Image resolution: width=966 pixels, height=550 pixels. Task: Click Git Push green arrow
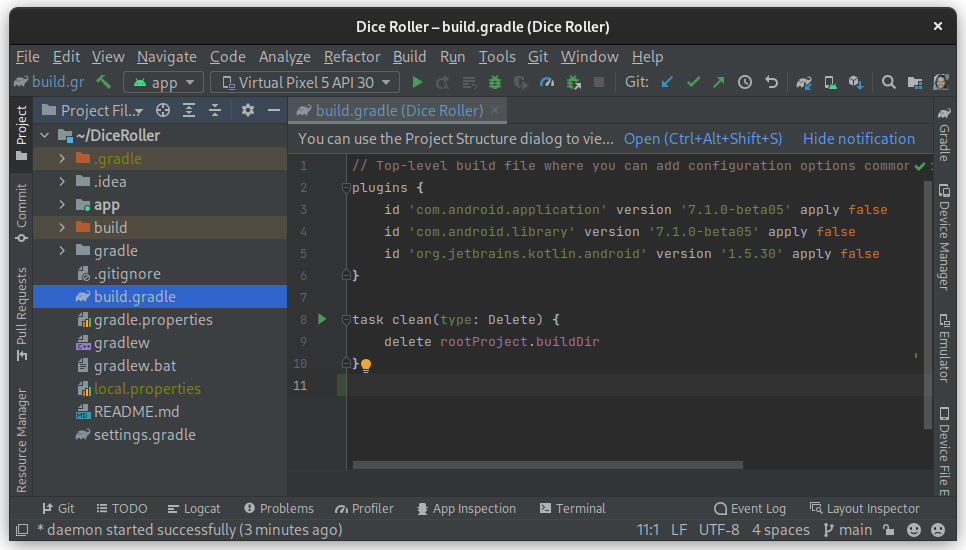(719, 82)
